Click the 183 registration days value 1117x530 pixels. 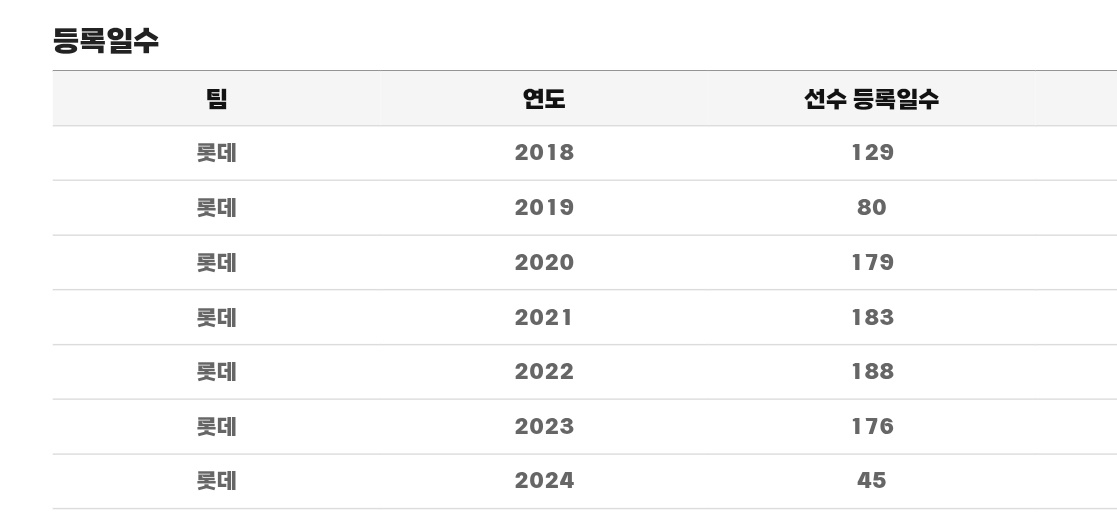871,318
